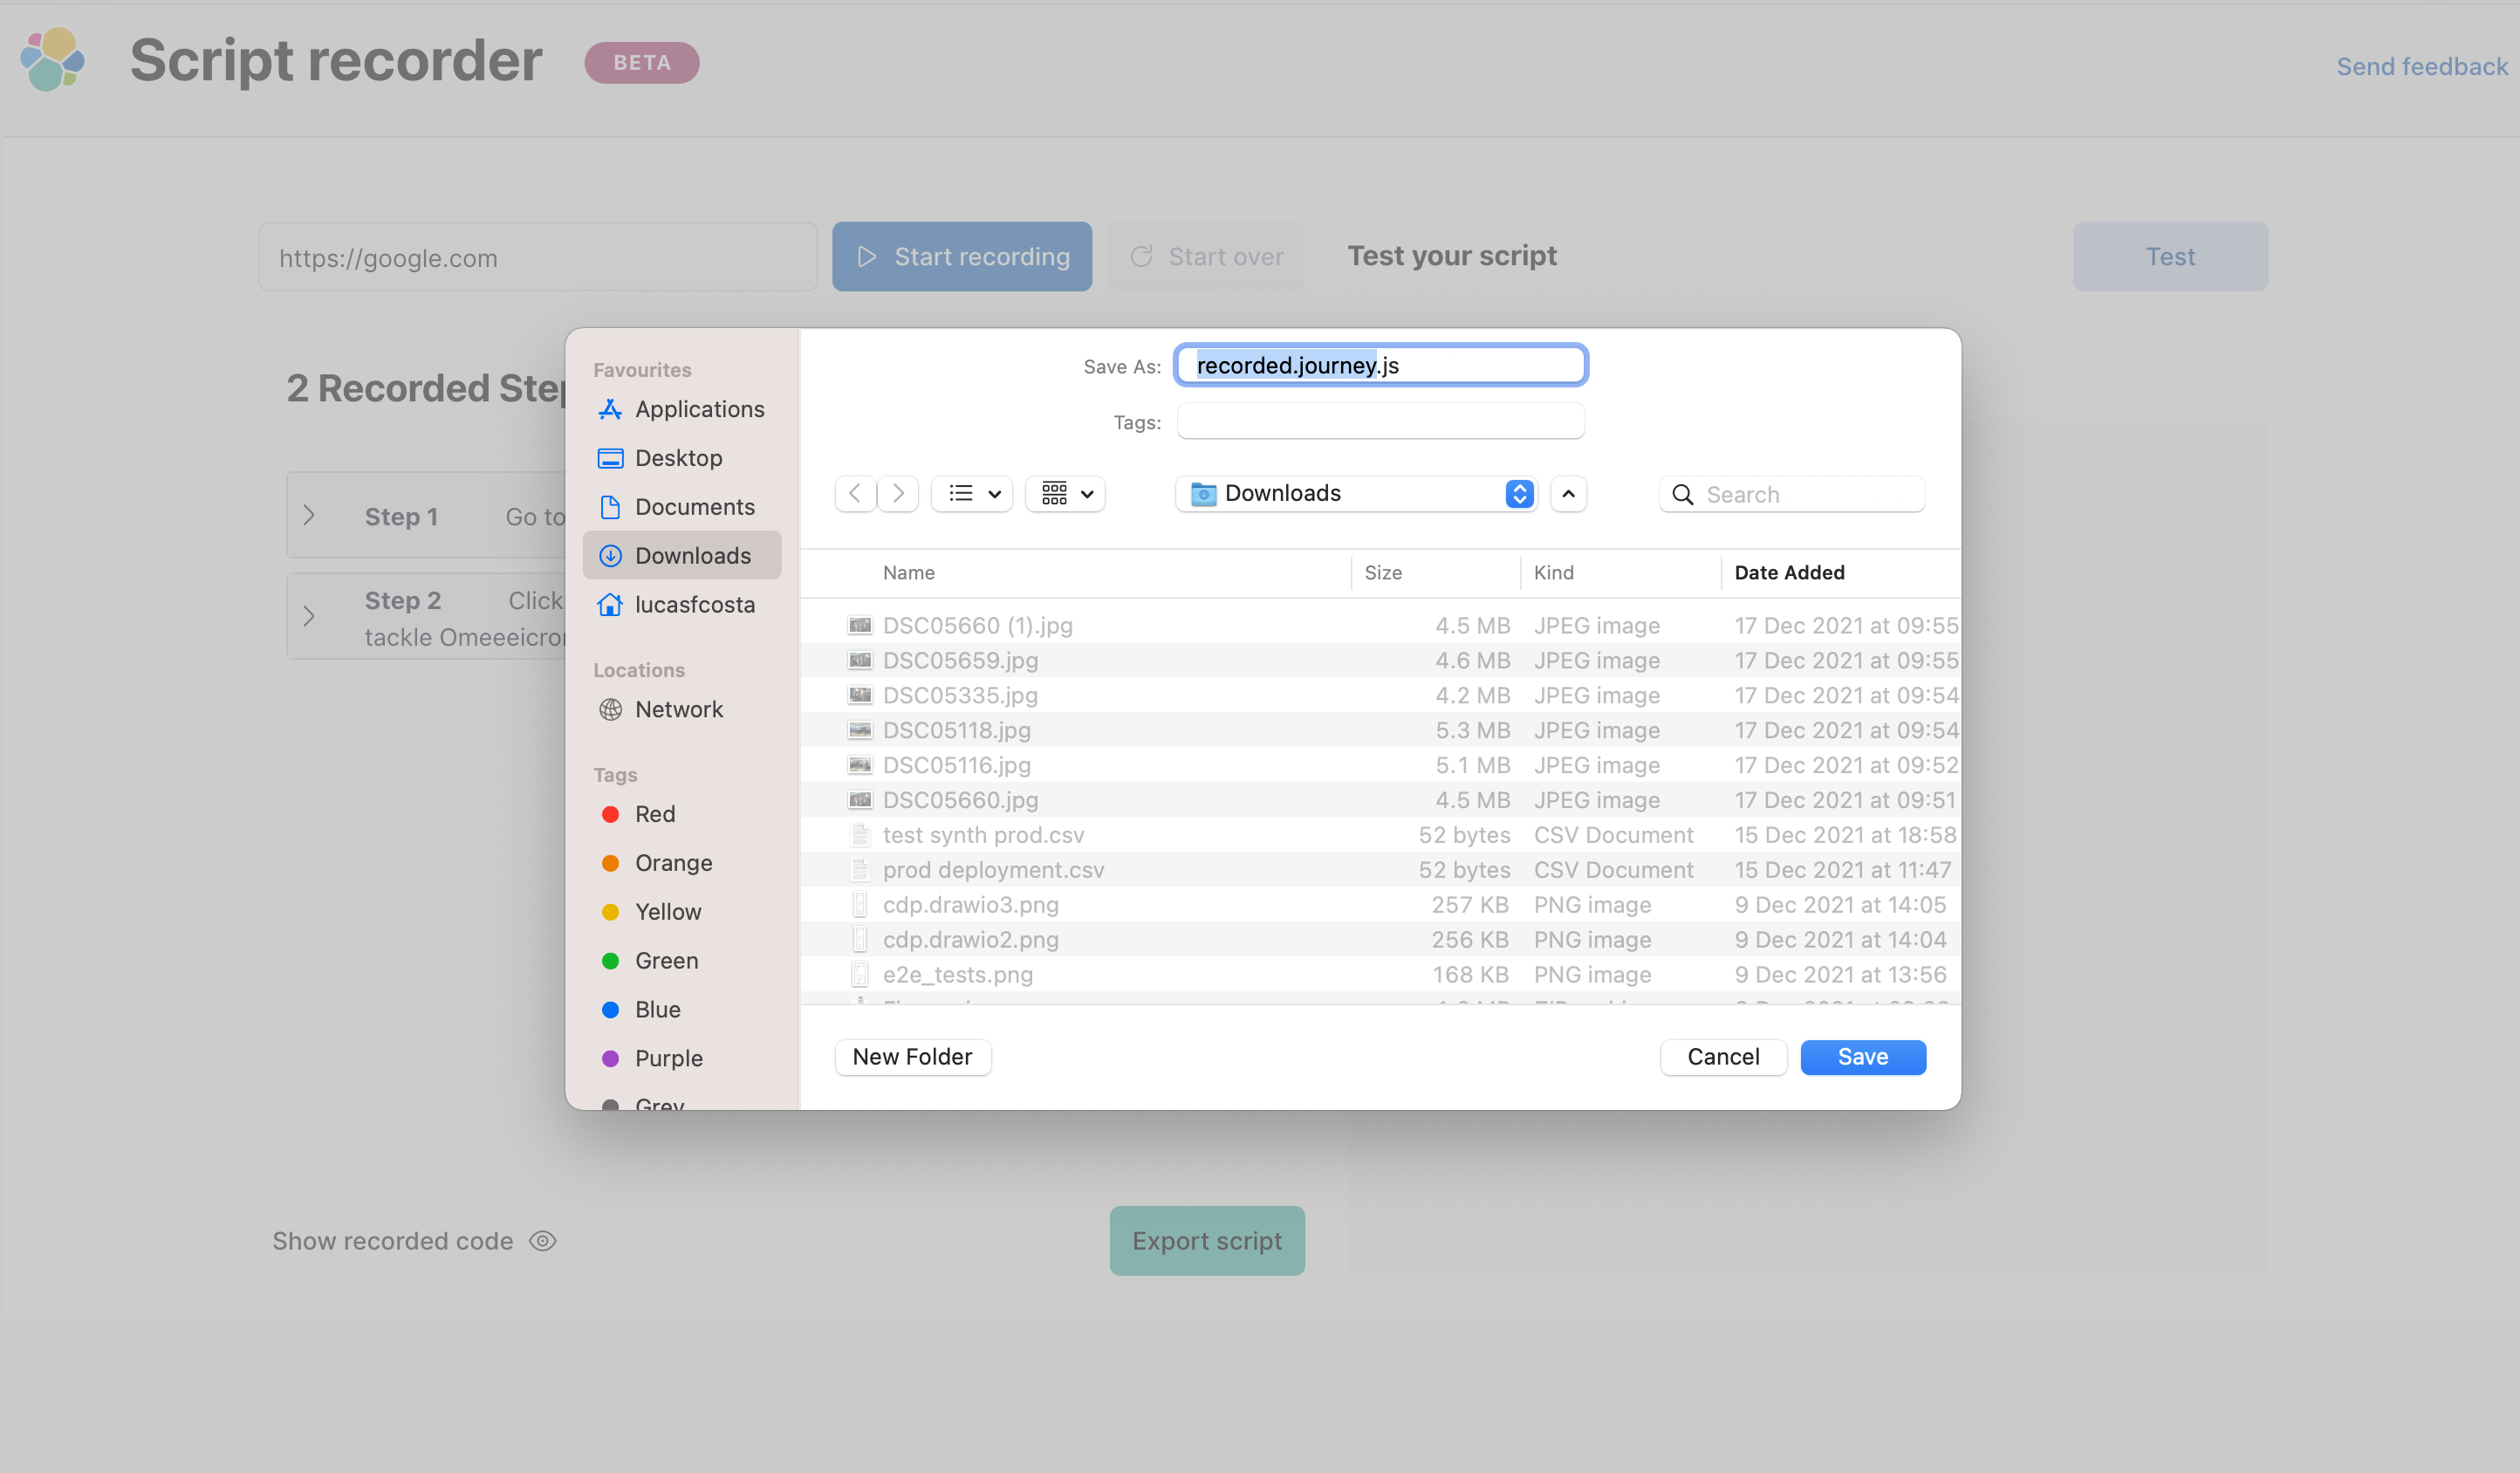Open the lucasfcosta home folder icon
2520x1473 pixels.
pyautogui.click(x=610, y=605)
